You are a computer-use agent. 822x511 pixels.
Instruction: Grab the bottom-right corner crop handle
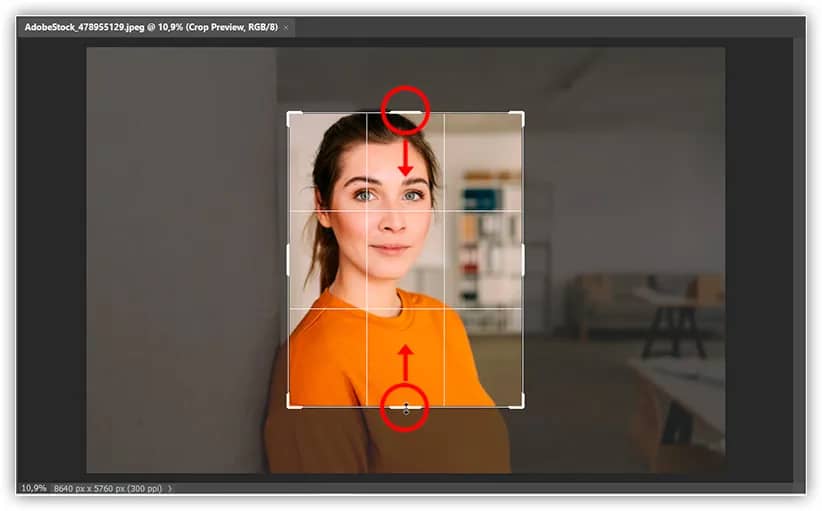point(520,405)
